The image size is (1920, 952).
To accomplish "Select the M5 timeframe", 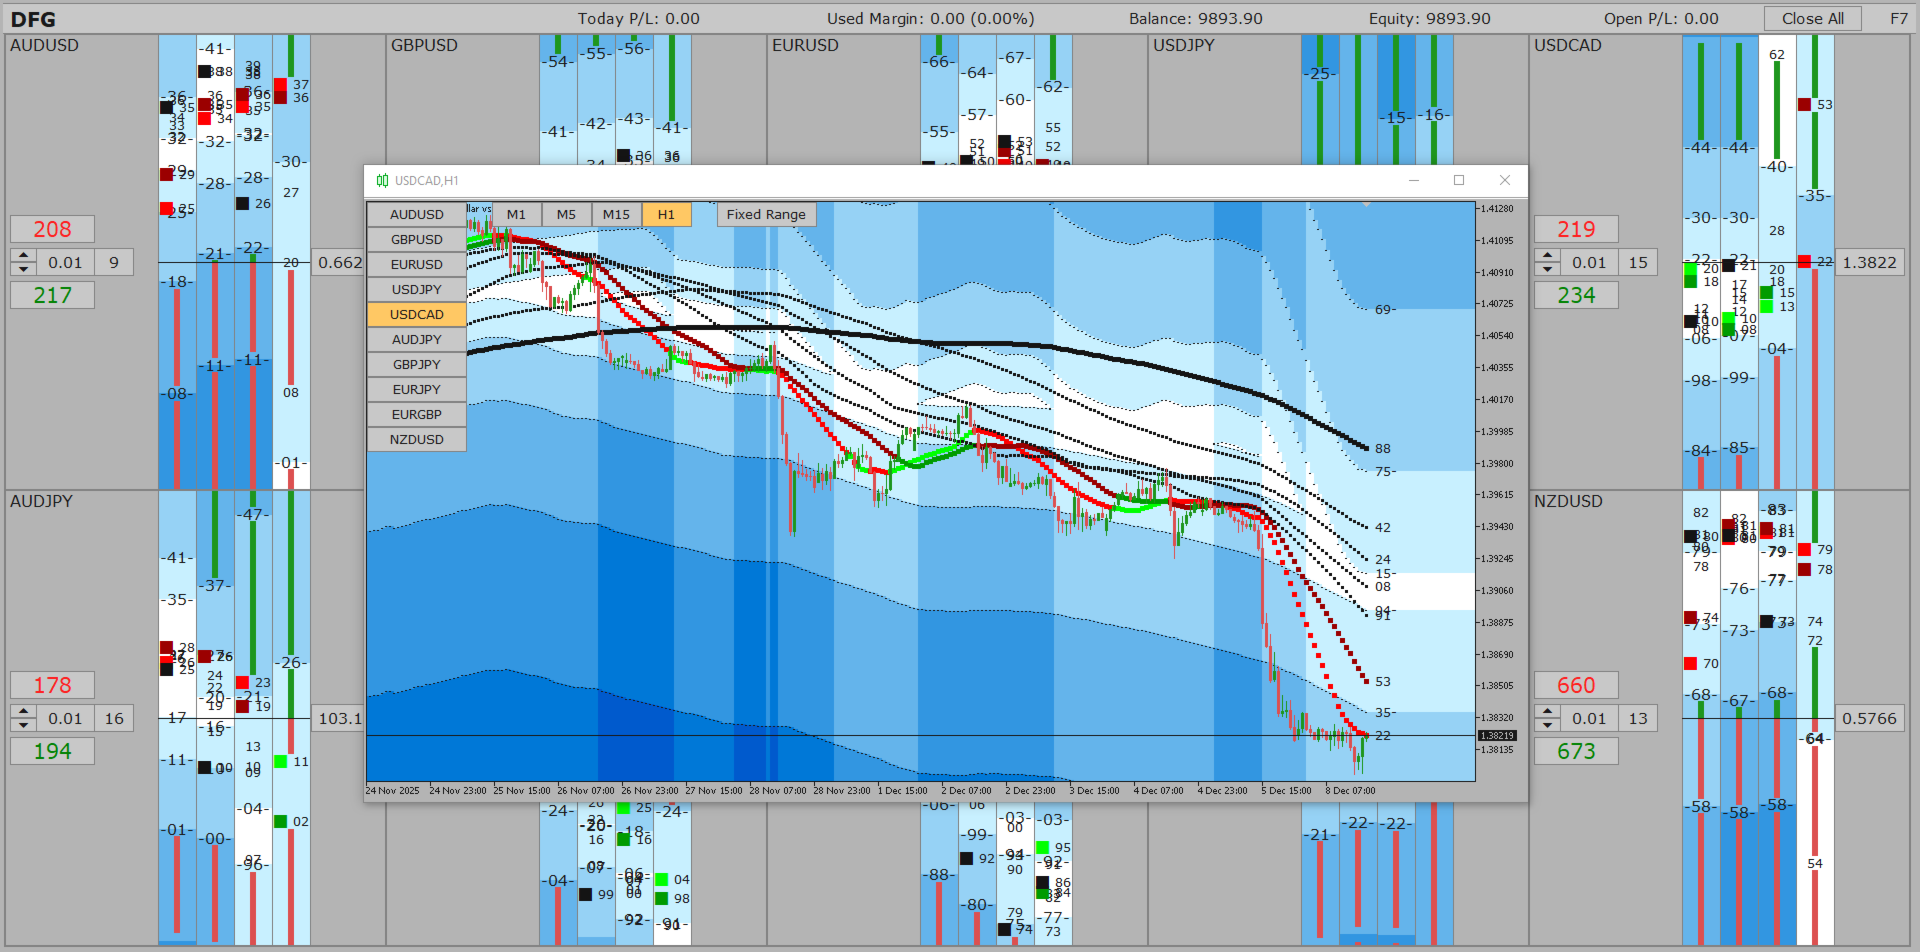I will click(x=566, y=214).
